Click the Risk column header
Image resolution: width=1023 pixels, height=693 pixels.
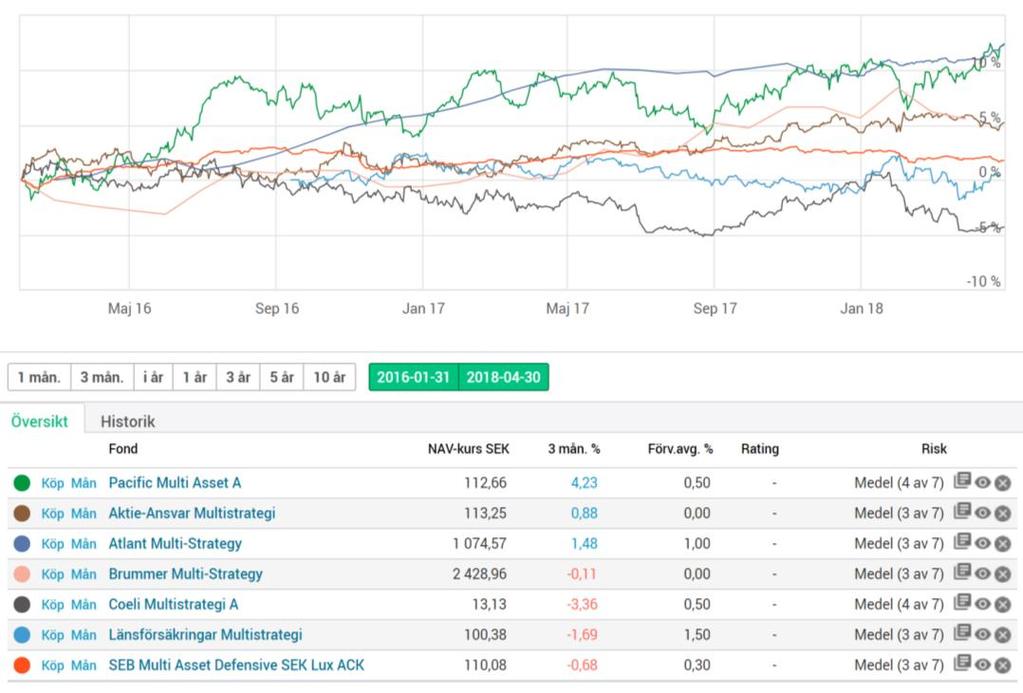click(934, 449)
